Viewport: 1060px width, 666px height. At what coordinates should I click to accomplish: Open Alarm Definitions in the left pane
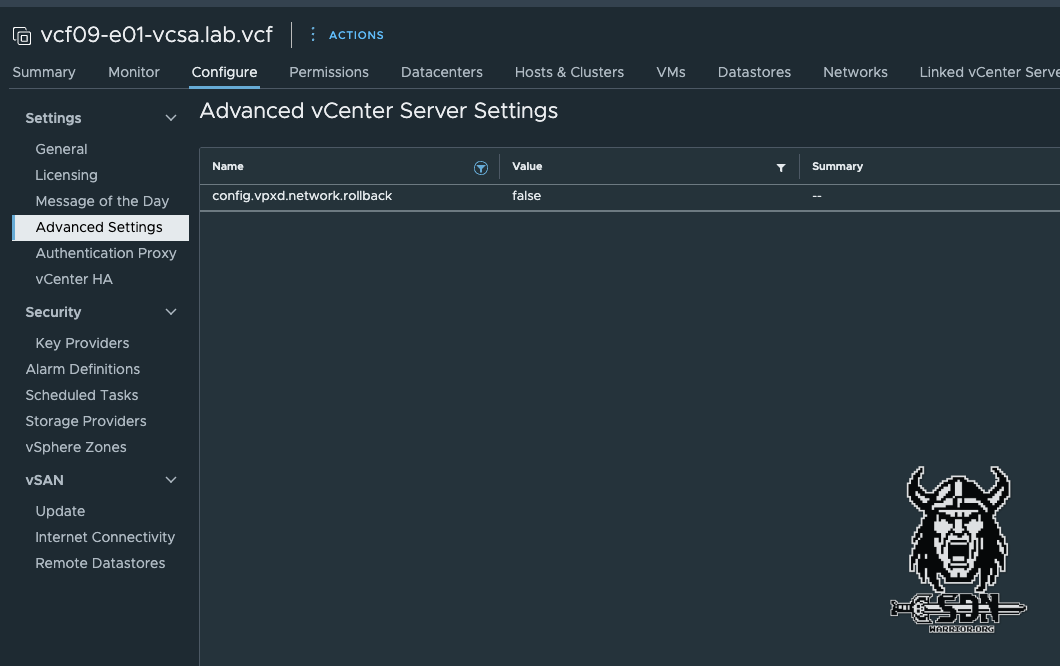tap(83, 369)
